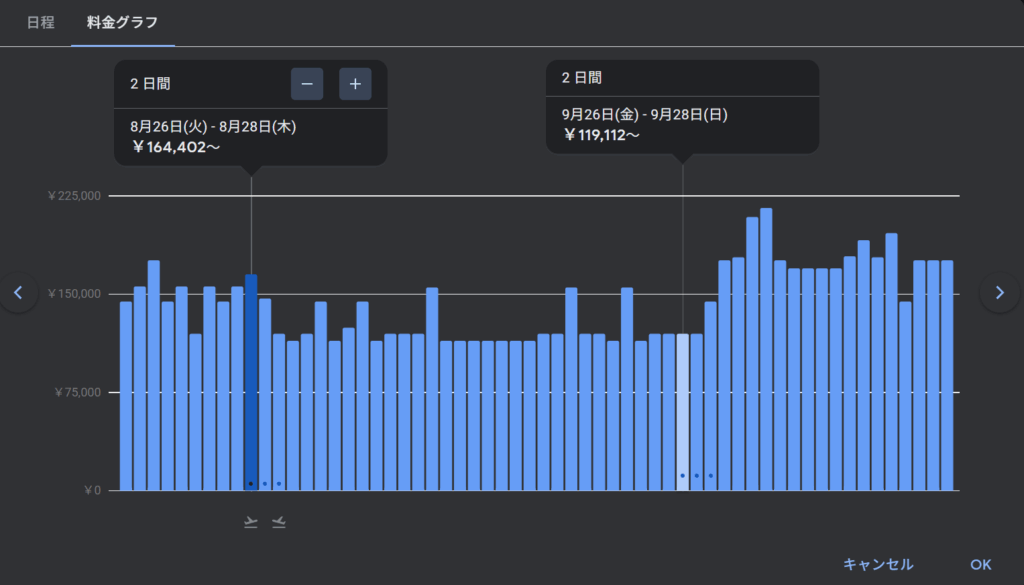Screen dimensions: 1024x585
Task: Select the dark blue August 26 bar
Action: pyautogui.click(x=251, y=380)
